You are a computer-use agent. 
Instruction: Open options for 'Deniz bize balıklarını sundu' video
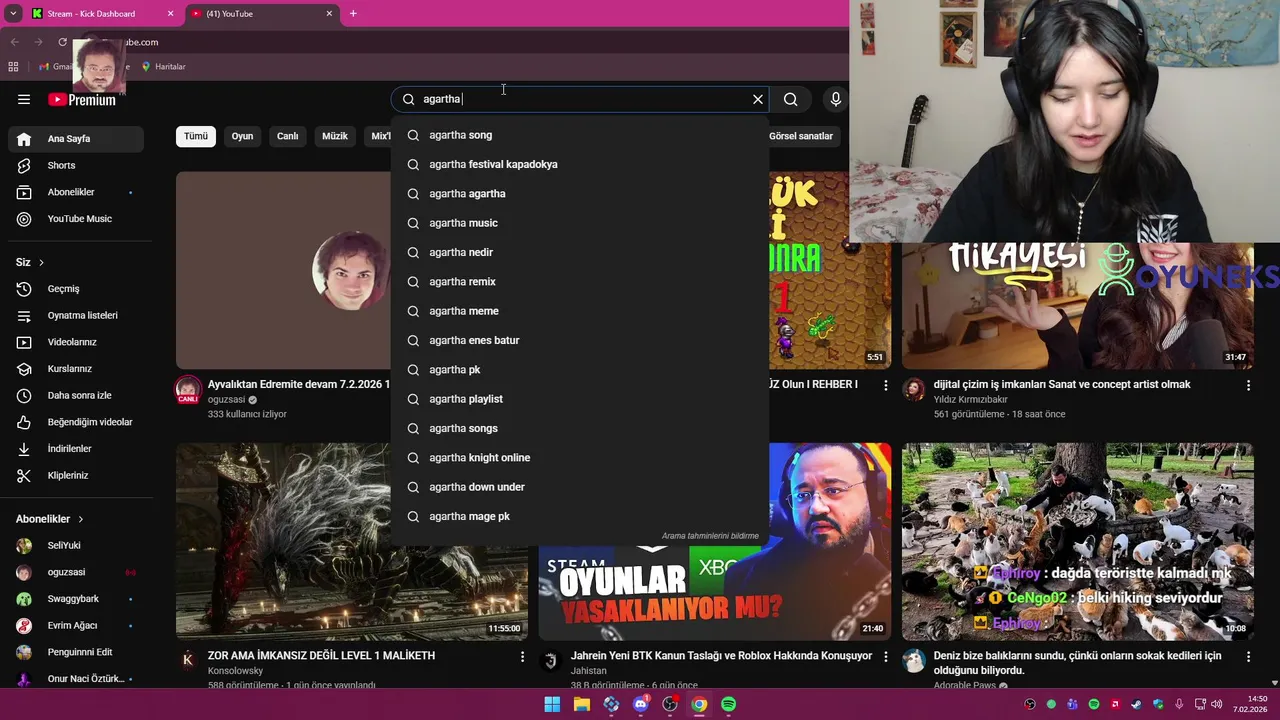[1248, 657]
